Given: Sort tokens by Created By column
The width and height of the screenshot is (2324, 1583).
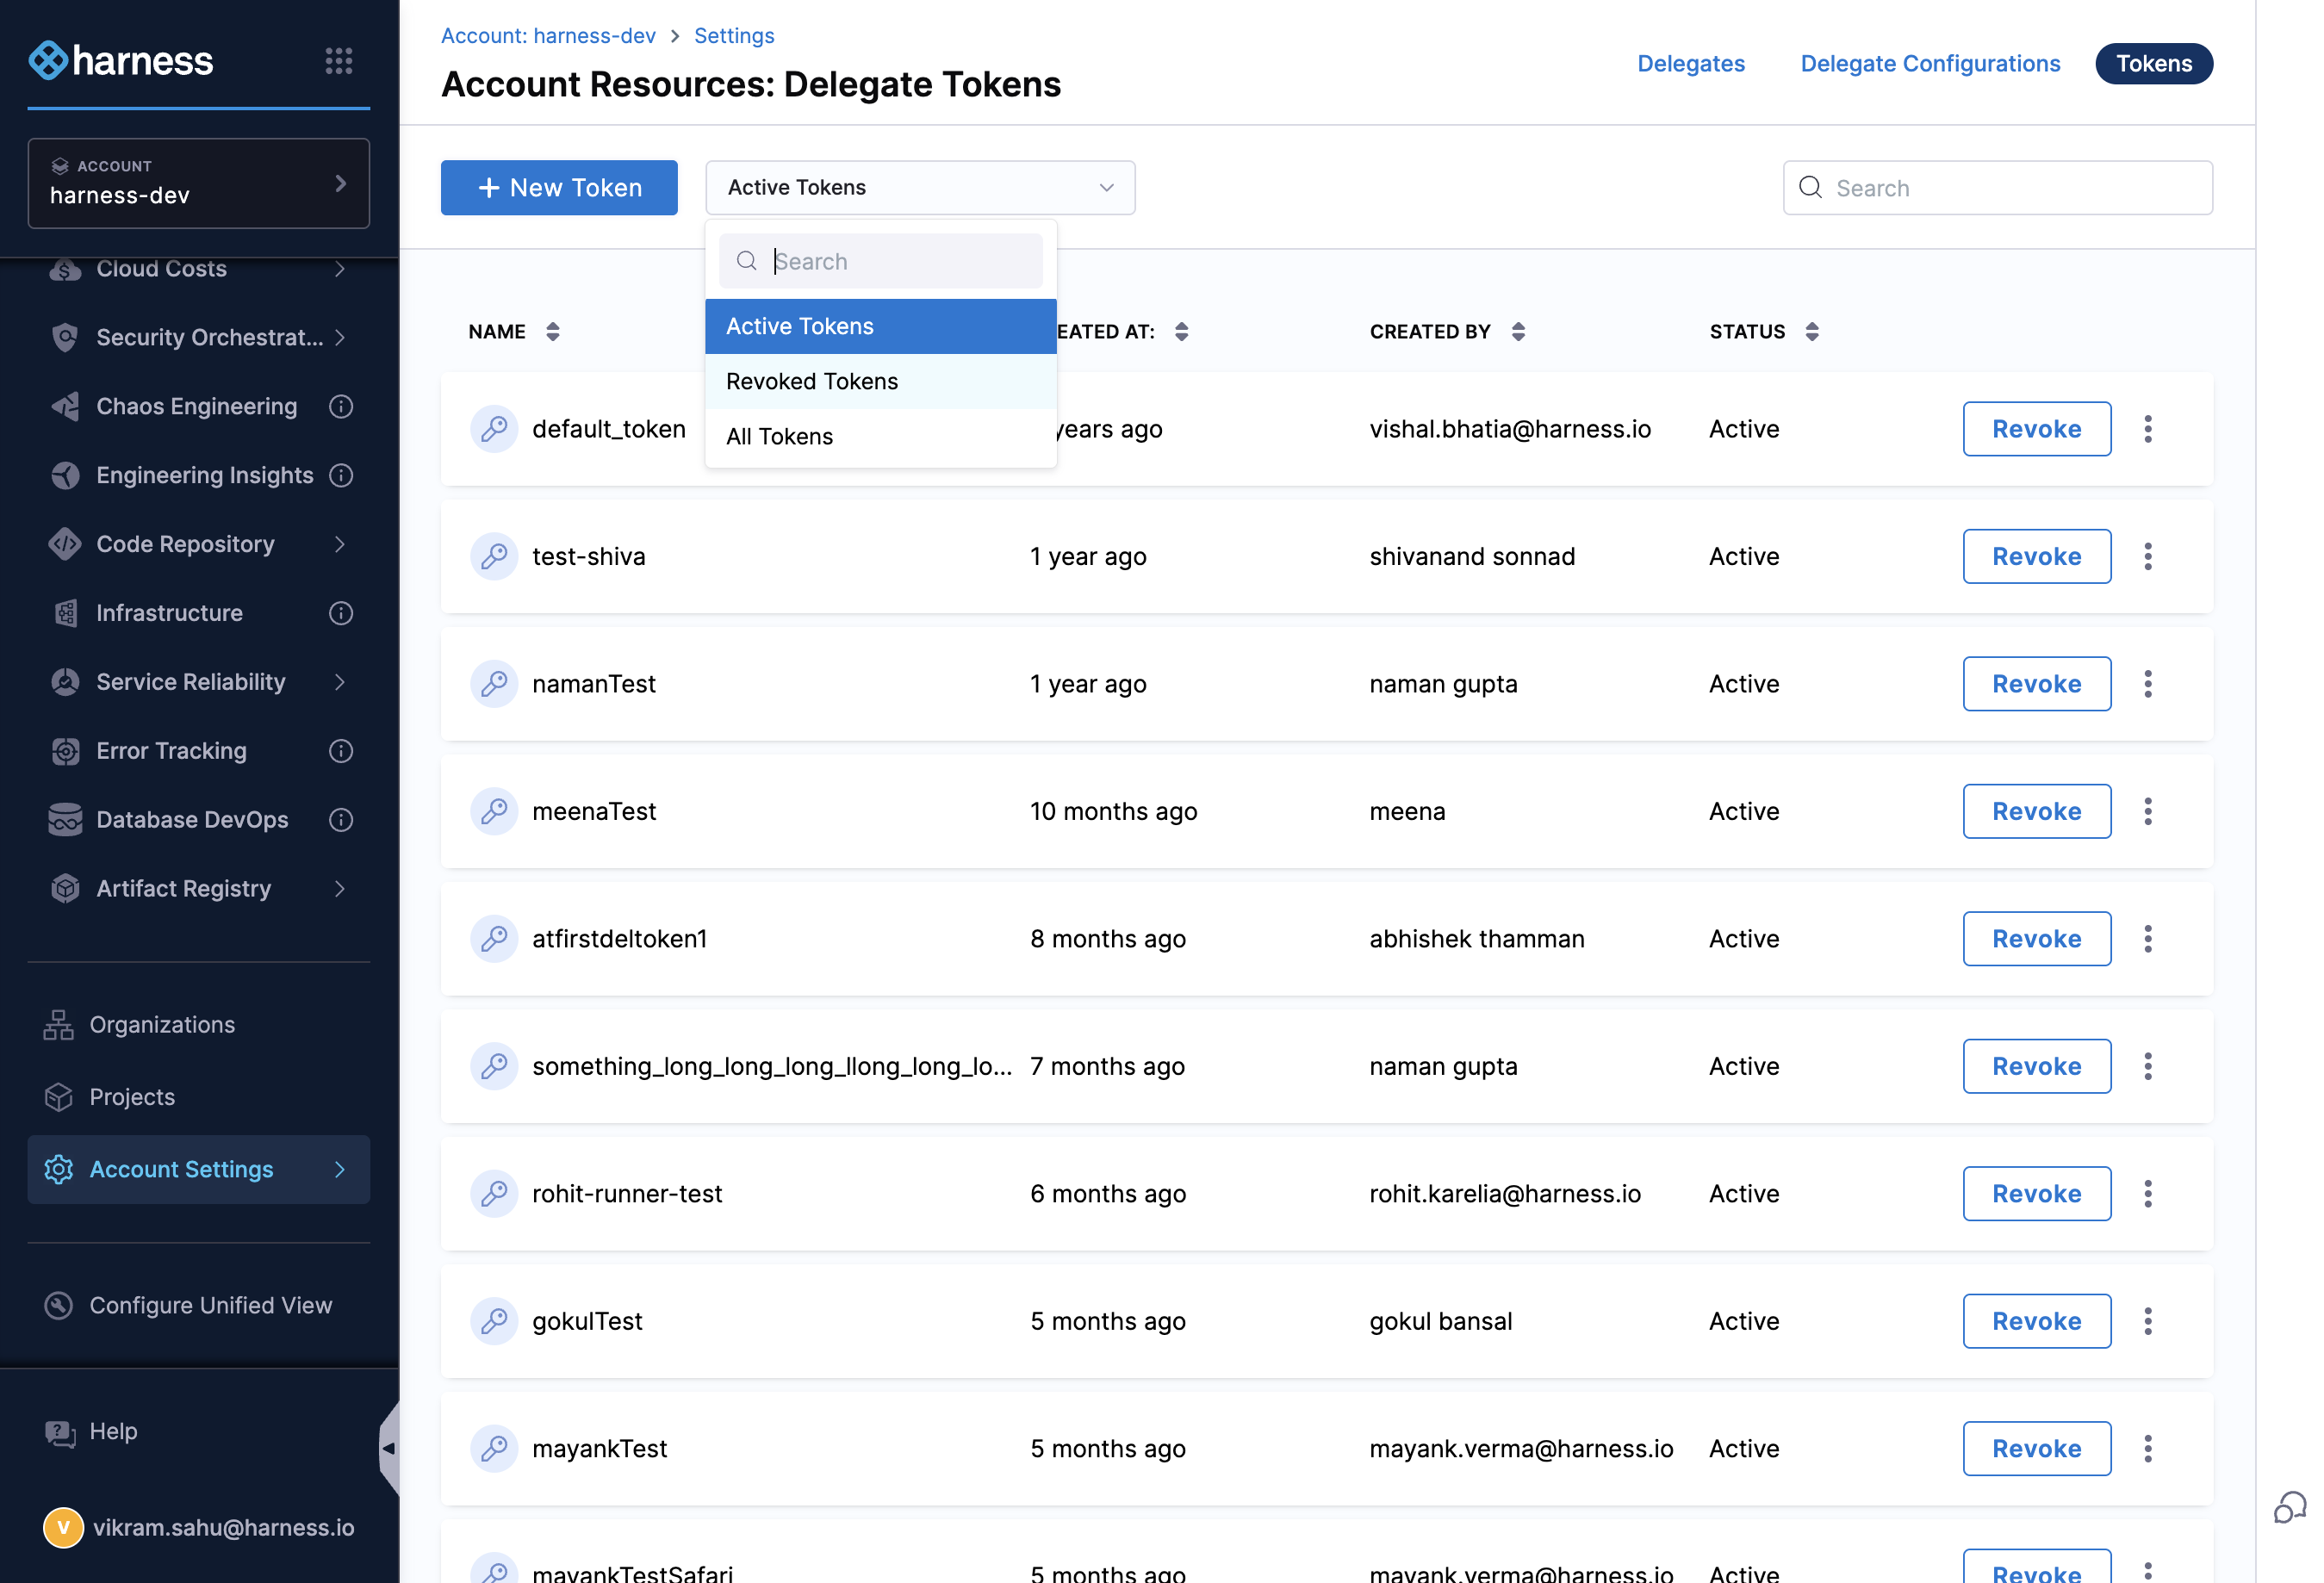Looking at the screenshot, I should [x=1518, y=332].
